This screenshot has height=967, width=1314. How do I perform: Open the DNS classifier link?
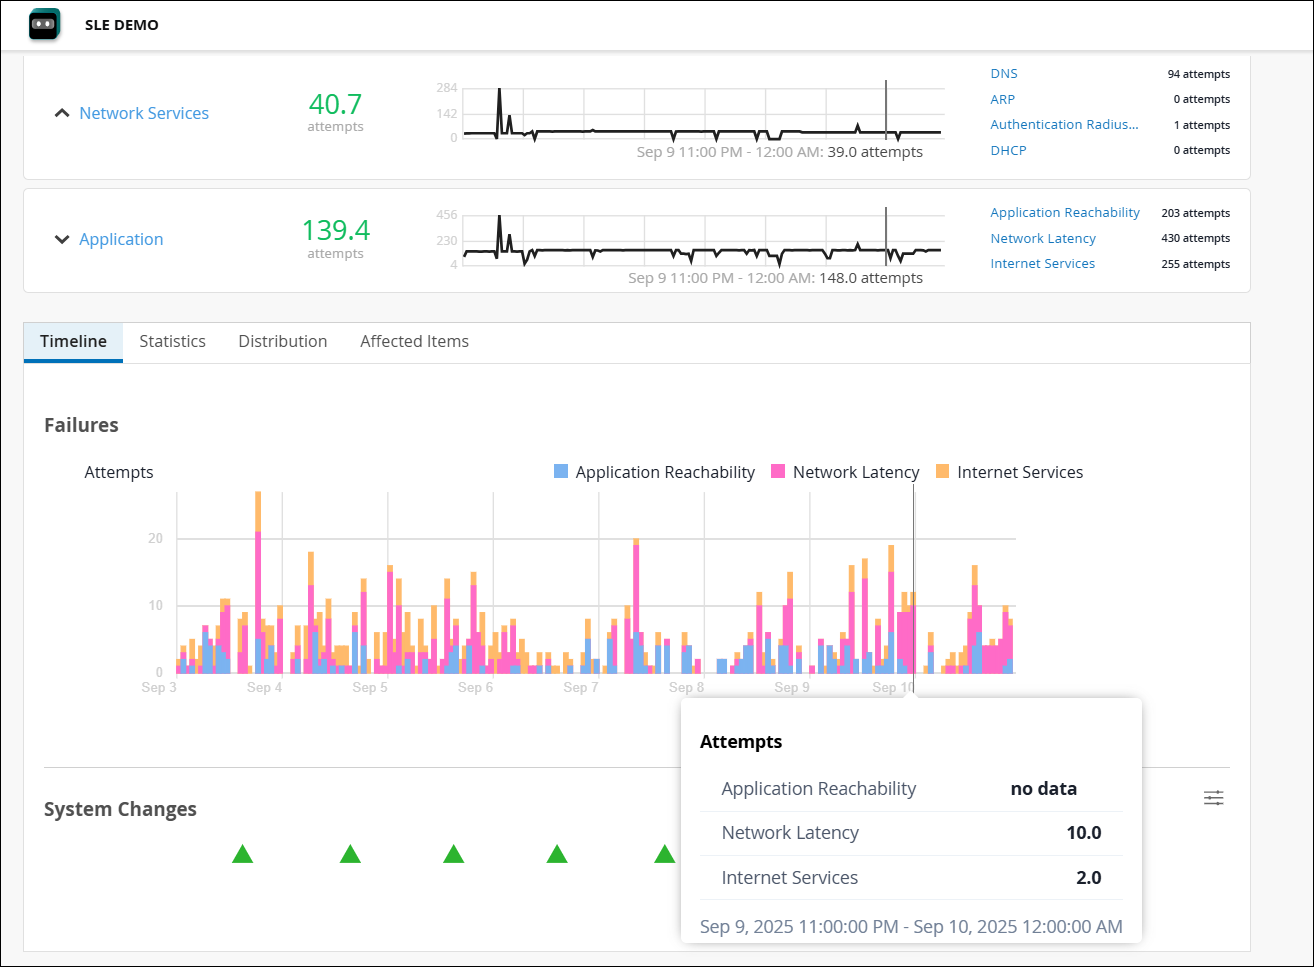tap(1003, 73)
